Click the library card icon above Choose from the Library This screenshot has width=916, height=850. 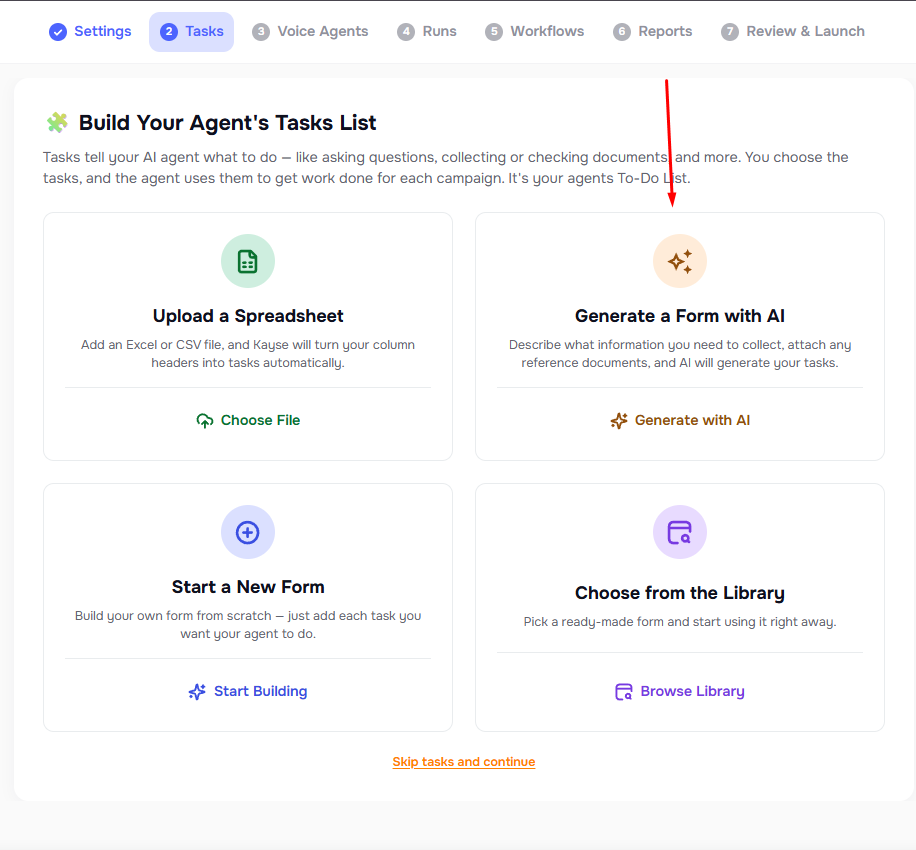click(x=679, y=532)
